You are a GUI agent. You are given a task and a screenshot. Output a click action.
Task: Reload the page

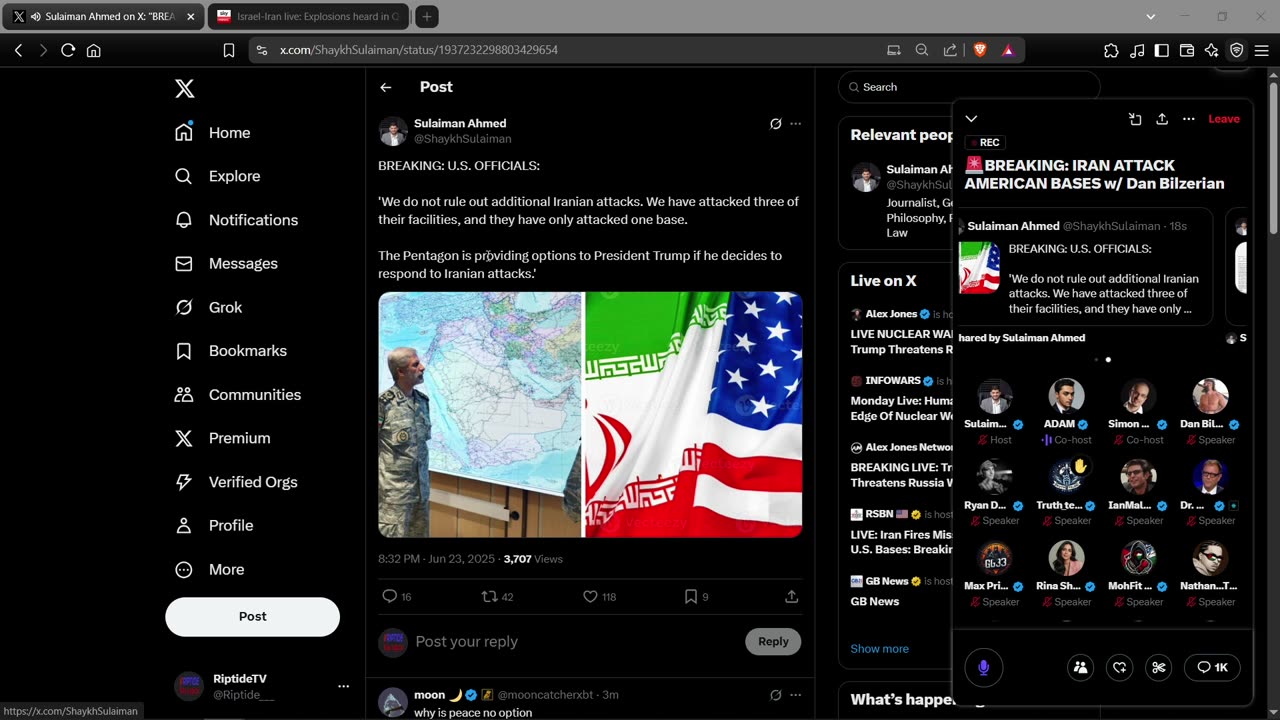coord(68,50)
